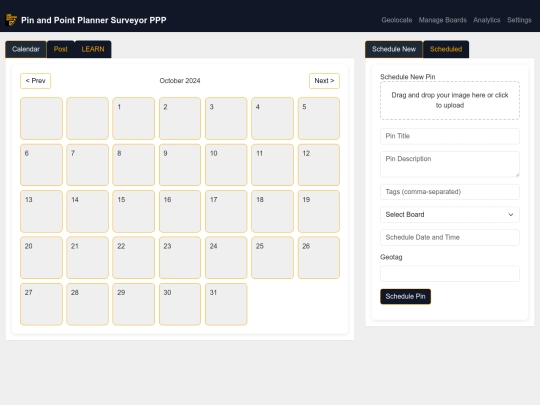Select October 11 on the calendar
The width and height of the screenshot is (540, 405).
[x=272, y=165]
